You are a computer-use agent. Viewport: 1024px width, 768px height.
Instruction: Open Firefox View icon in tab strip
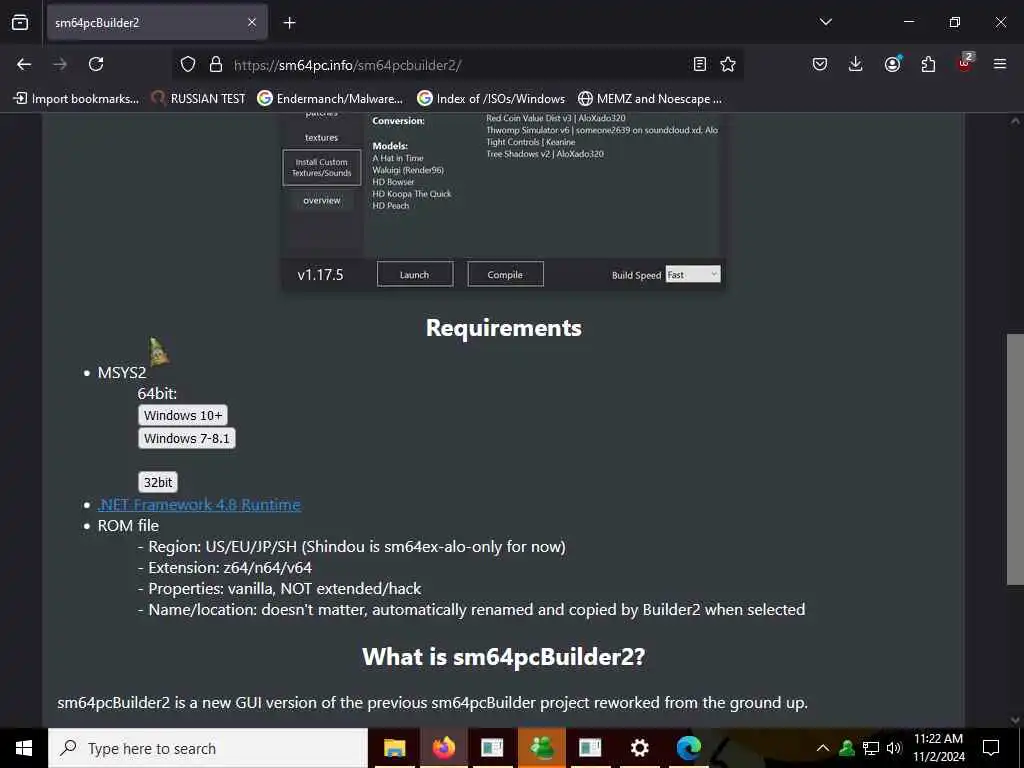pyautogui.click(x=20, y=22)
